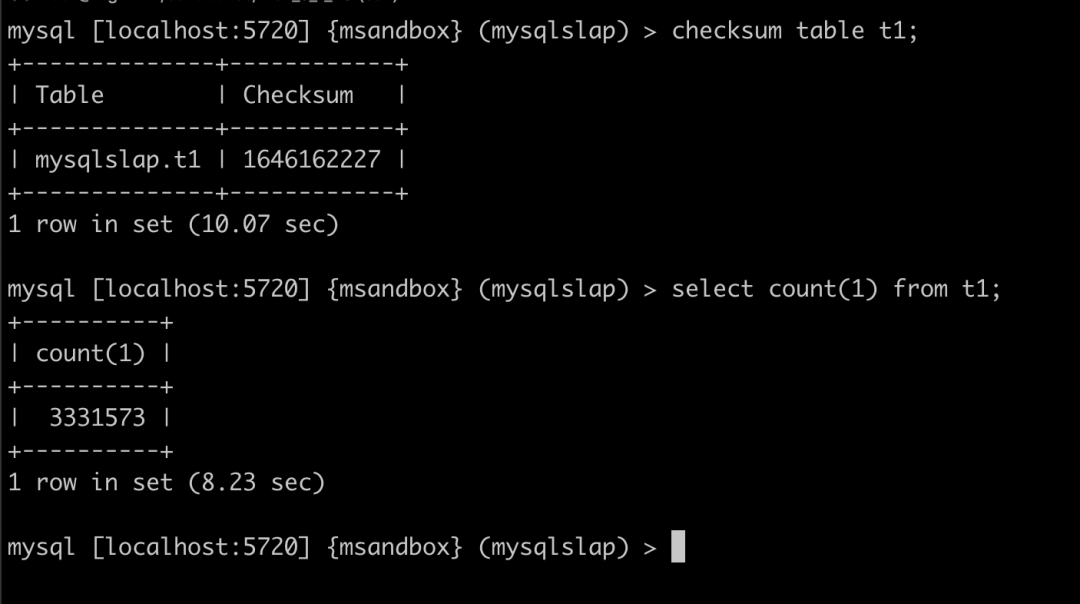
Task: Click (mysqlslap) in the select command prompt
Action: [553, 289]
